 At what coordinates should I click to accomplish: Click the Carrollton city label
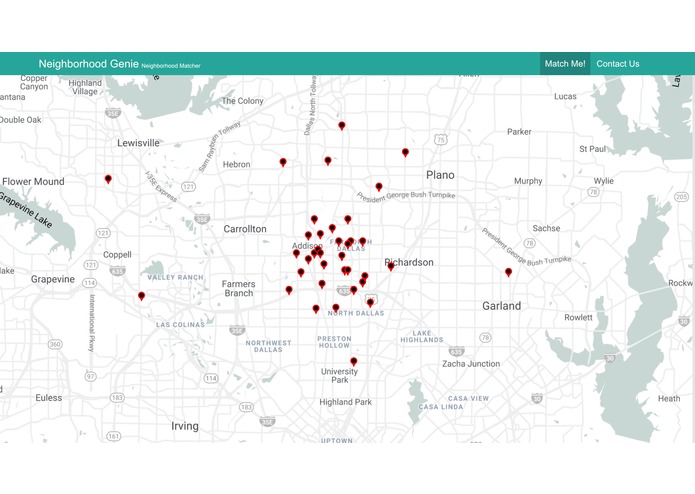[245, 229]
